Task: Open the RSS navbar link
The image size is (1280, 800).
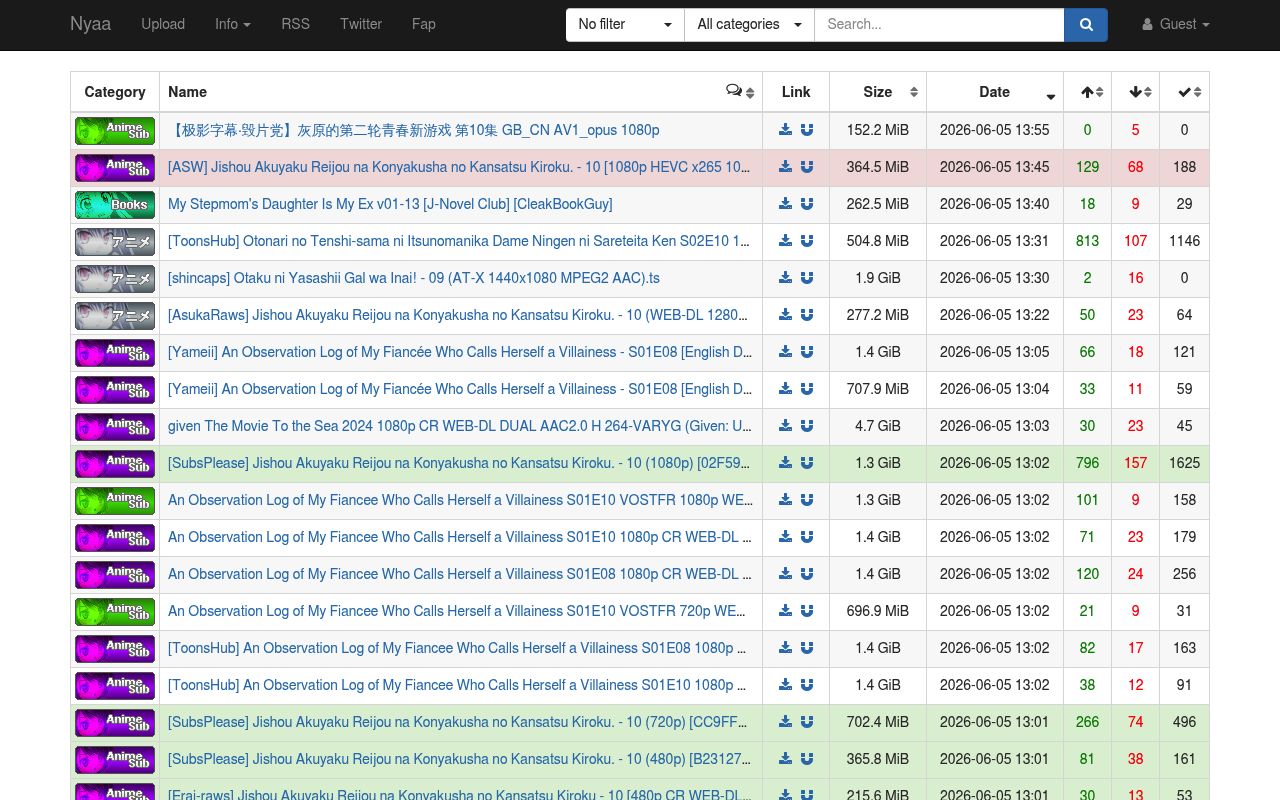Action: (295, 24)
